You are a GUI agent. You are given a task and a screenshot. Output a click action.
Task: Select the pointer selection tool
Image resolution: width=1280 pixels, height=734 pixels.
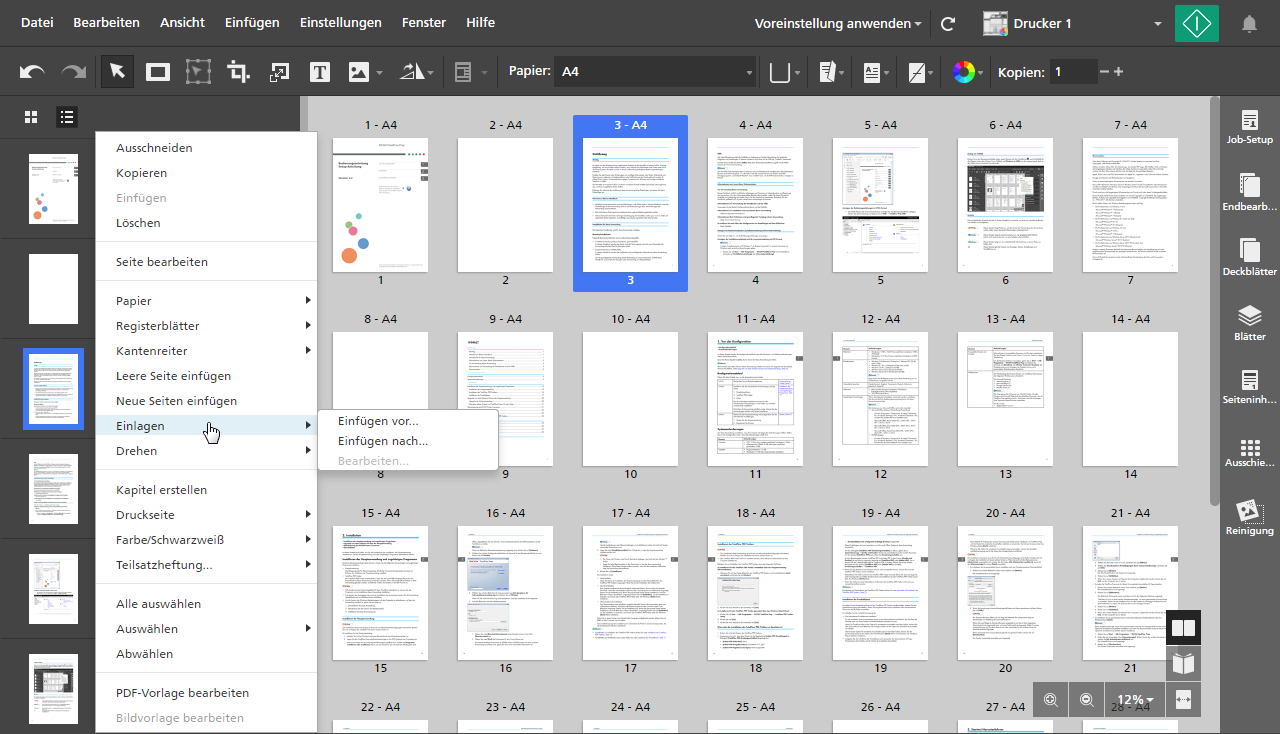coord(117,72)
